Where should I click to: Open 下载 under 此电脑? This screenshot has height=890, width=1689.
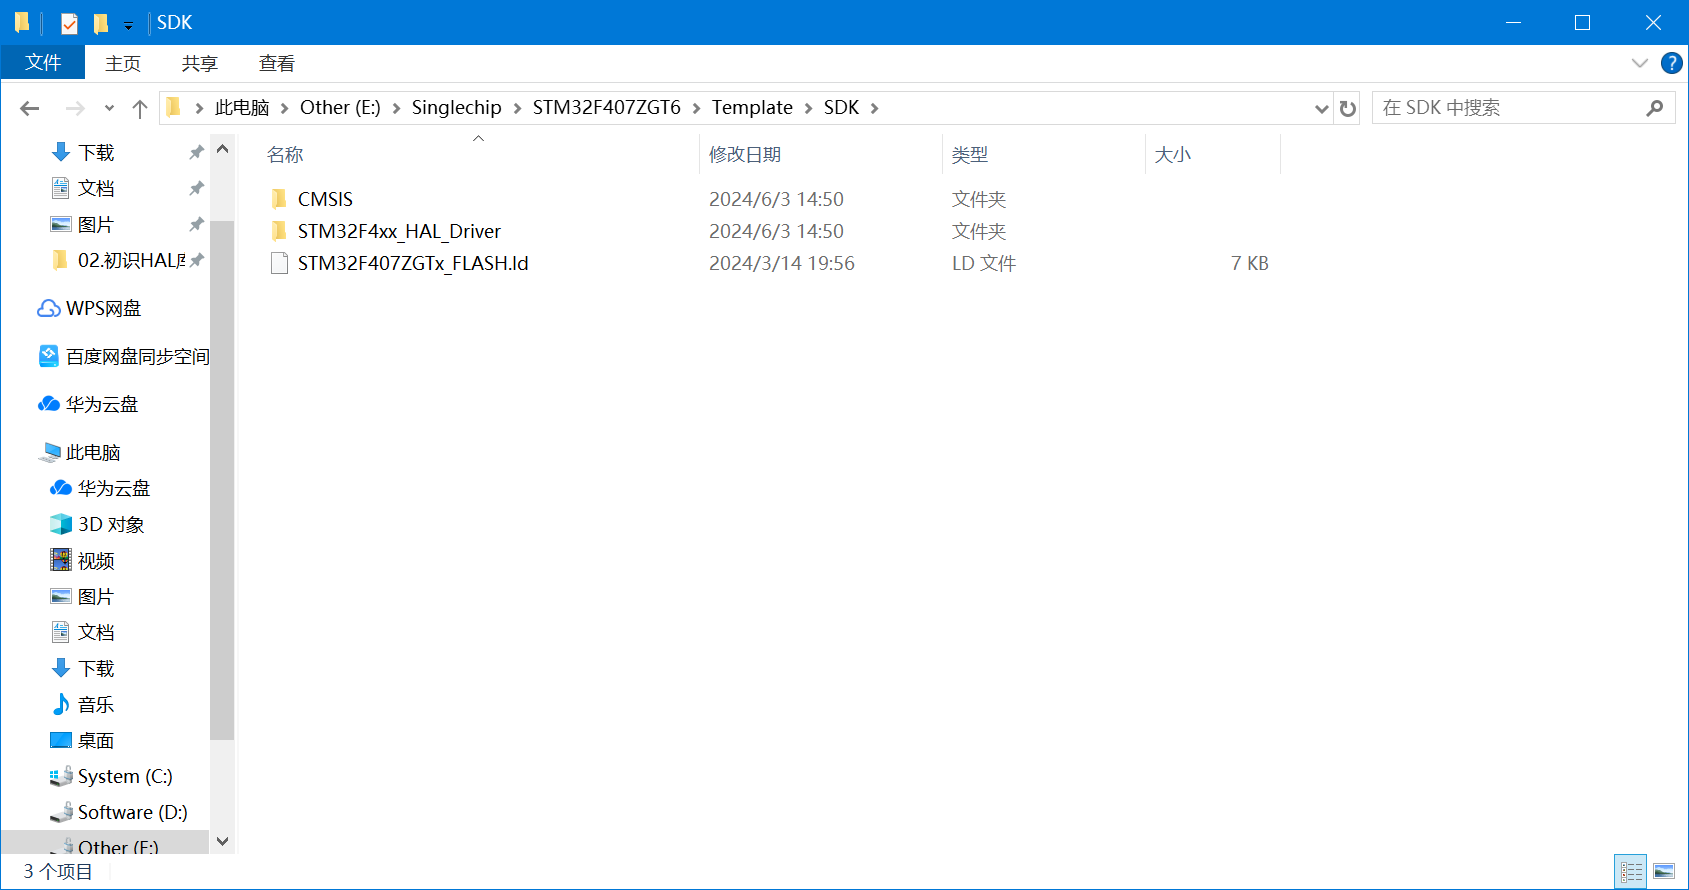pos(96,668)
